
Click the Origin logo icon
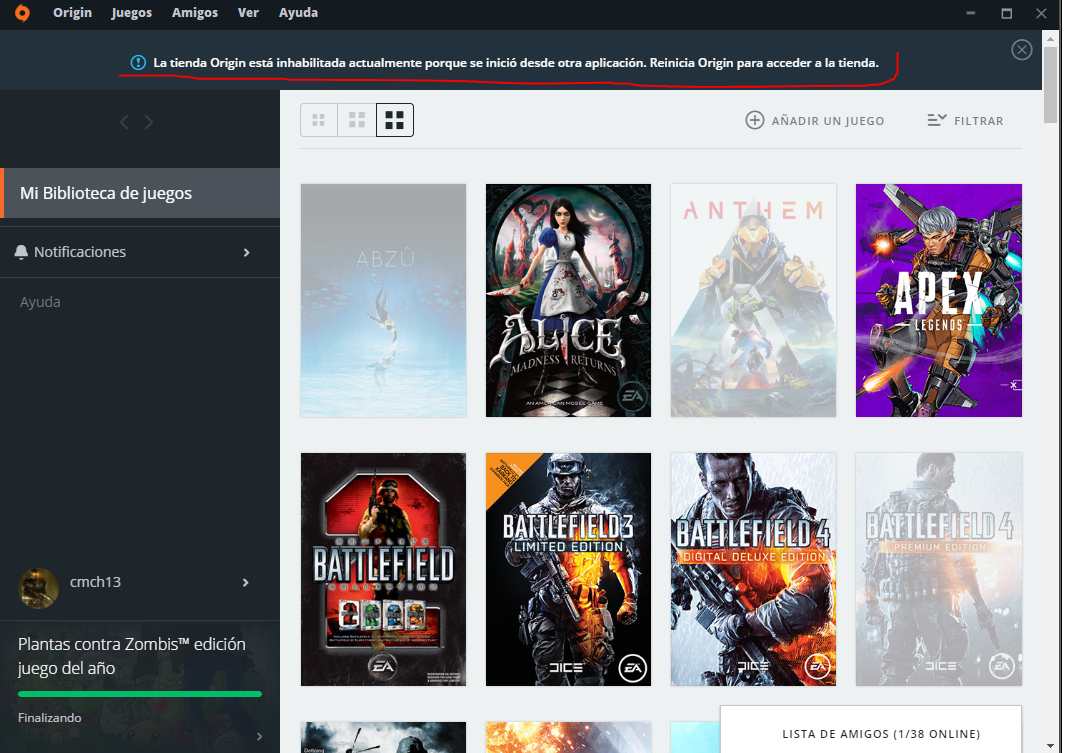point(22,13)
